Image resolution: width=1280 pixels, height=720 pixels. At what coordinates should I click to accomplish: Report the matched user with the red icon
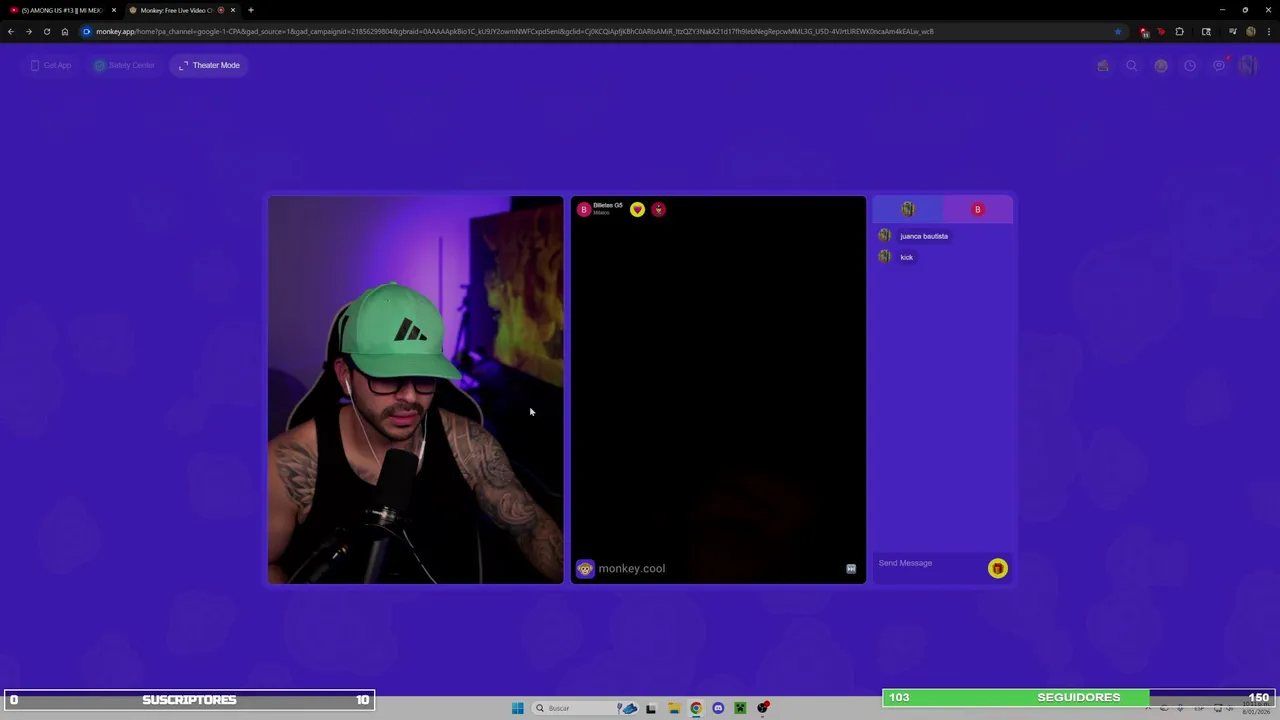coord(658,209)
